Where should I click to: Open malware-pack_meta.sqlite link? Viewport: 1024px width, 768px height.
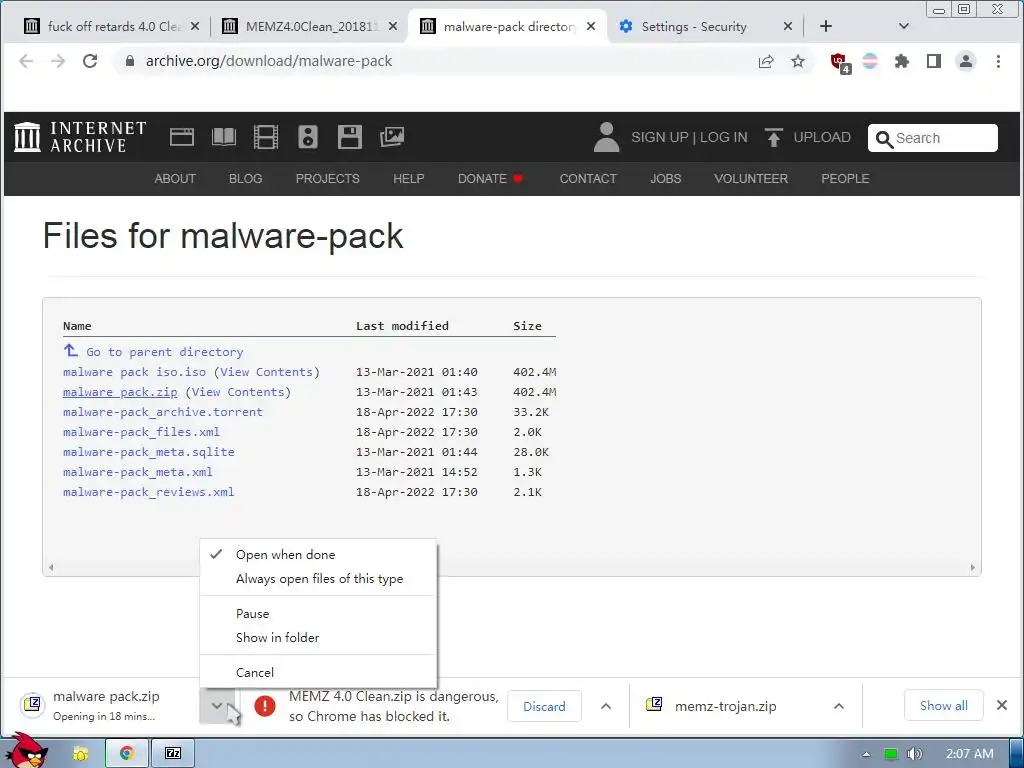tap(148, 452)
